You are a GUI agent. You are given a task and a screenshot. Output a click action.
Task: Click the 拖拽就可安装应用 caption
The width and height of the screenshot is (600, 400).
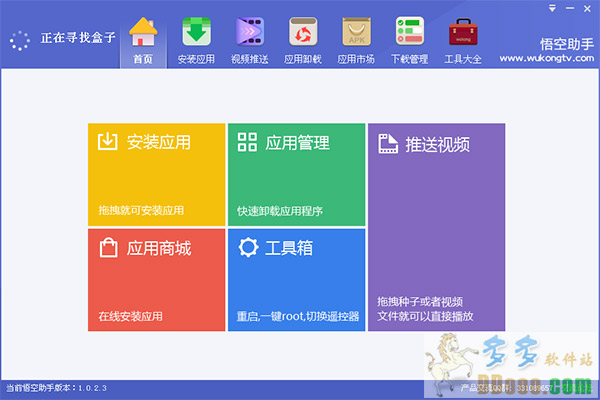coord(141,210)
